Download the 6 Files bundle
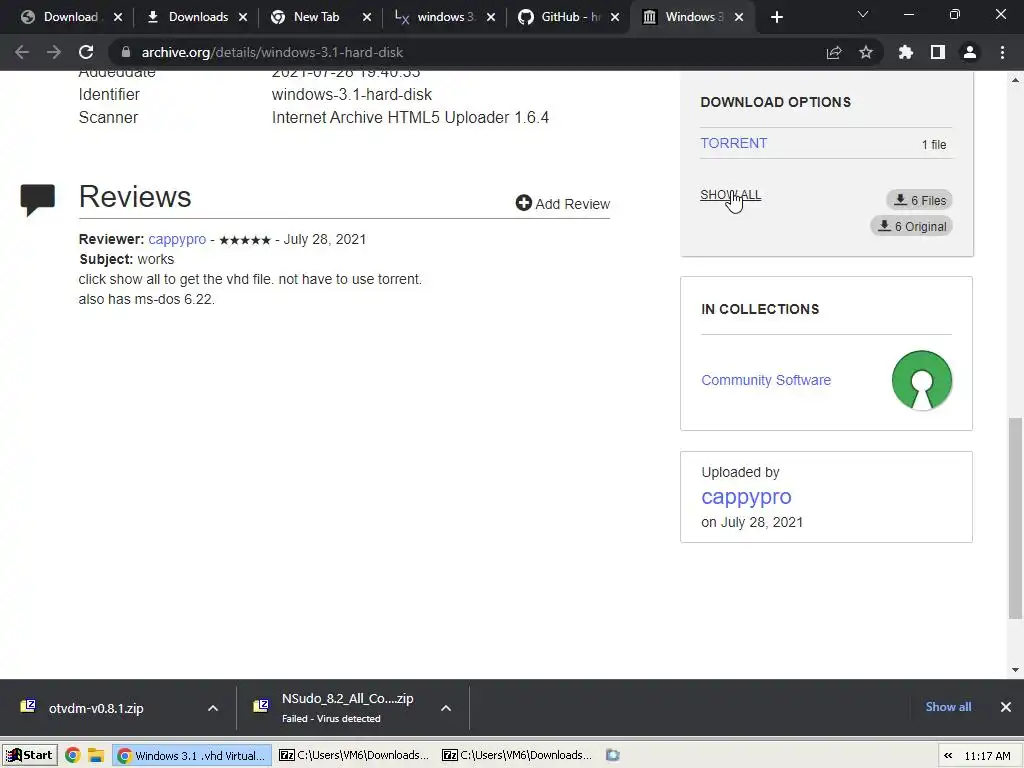The height and width of the screenshot is (768, 1024). [919, 200]
